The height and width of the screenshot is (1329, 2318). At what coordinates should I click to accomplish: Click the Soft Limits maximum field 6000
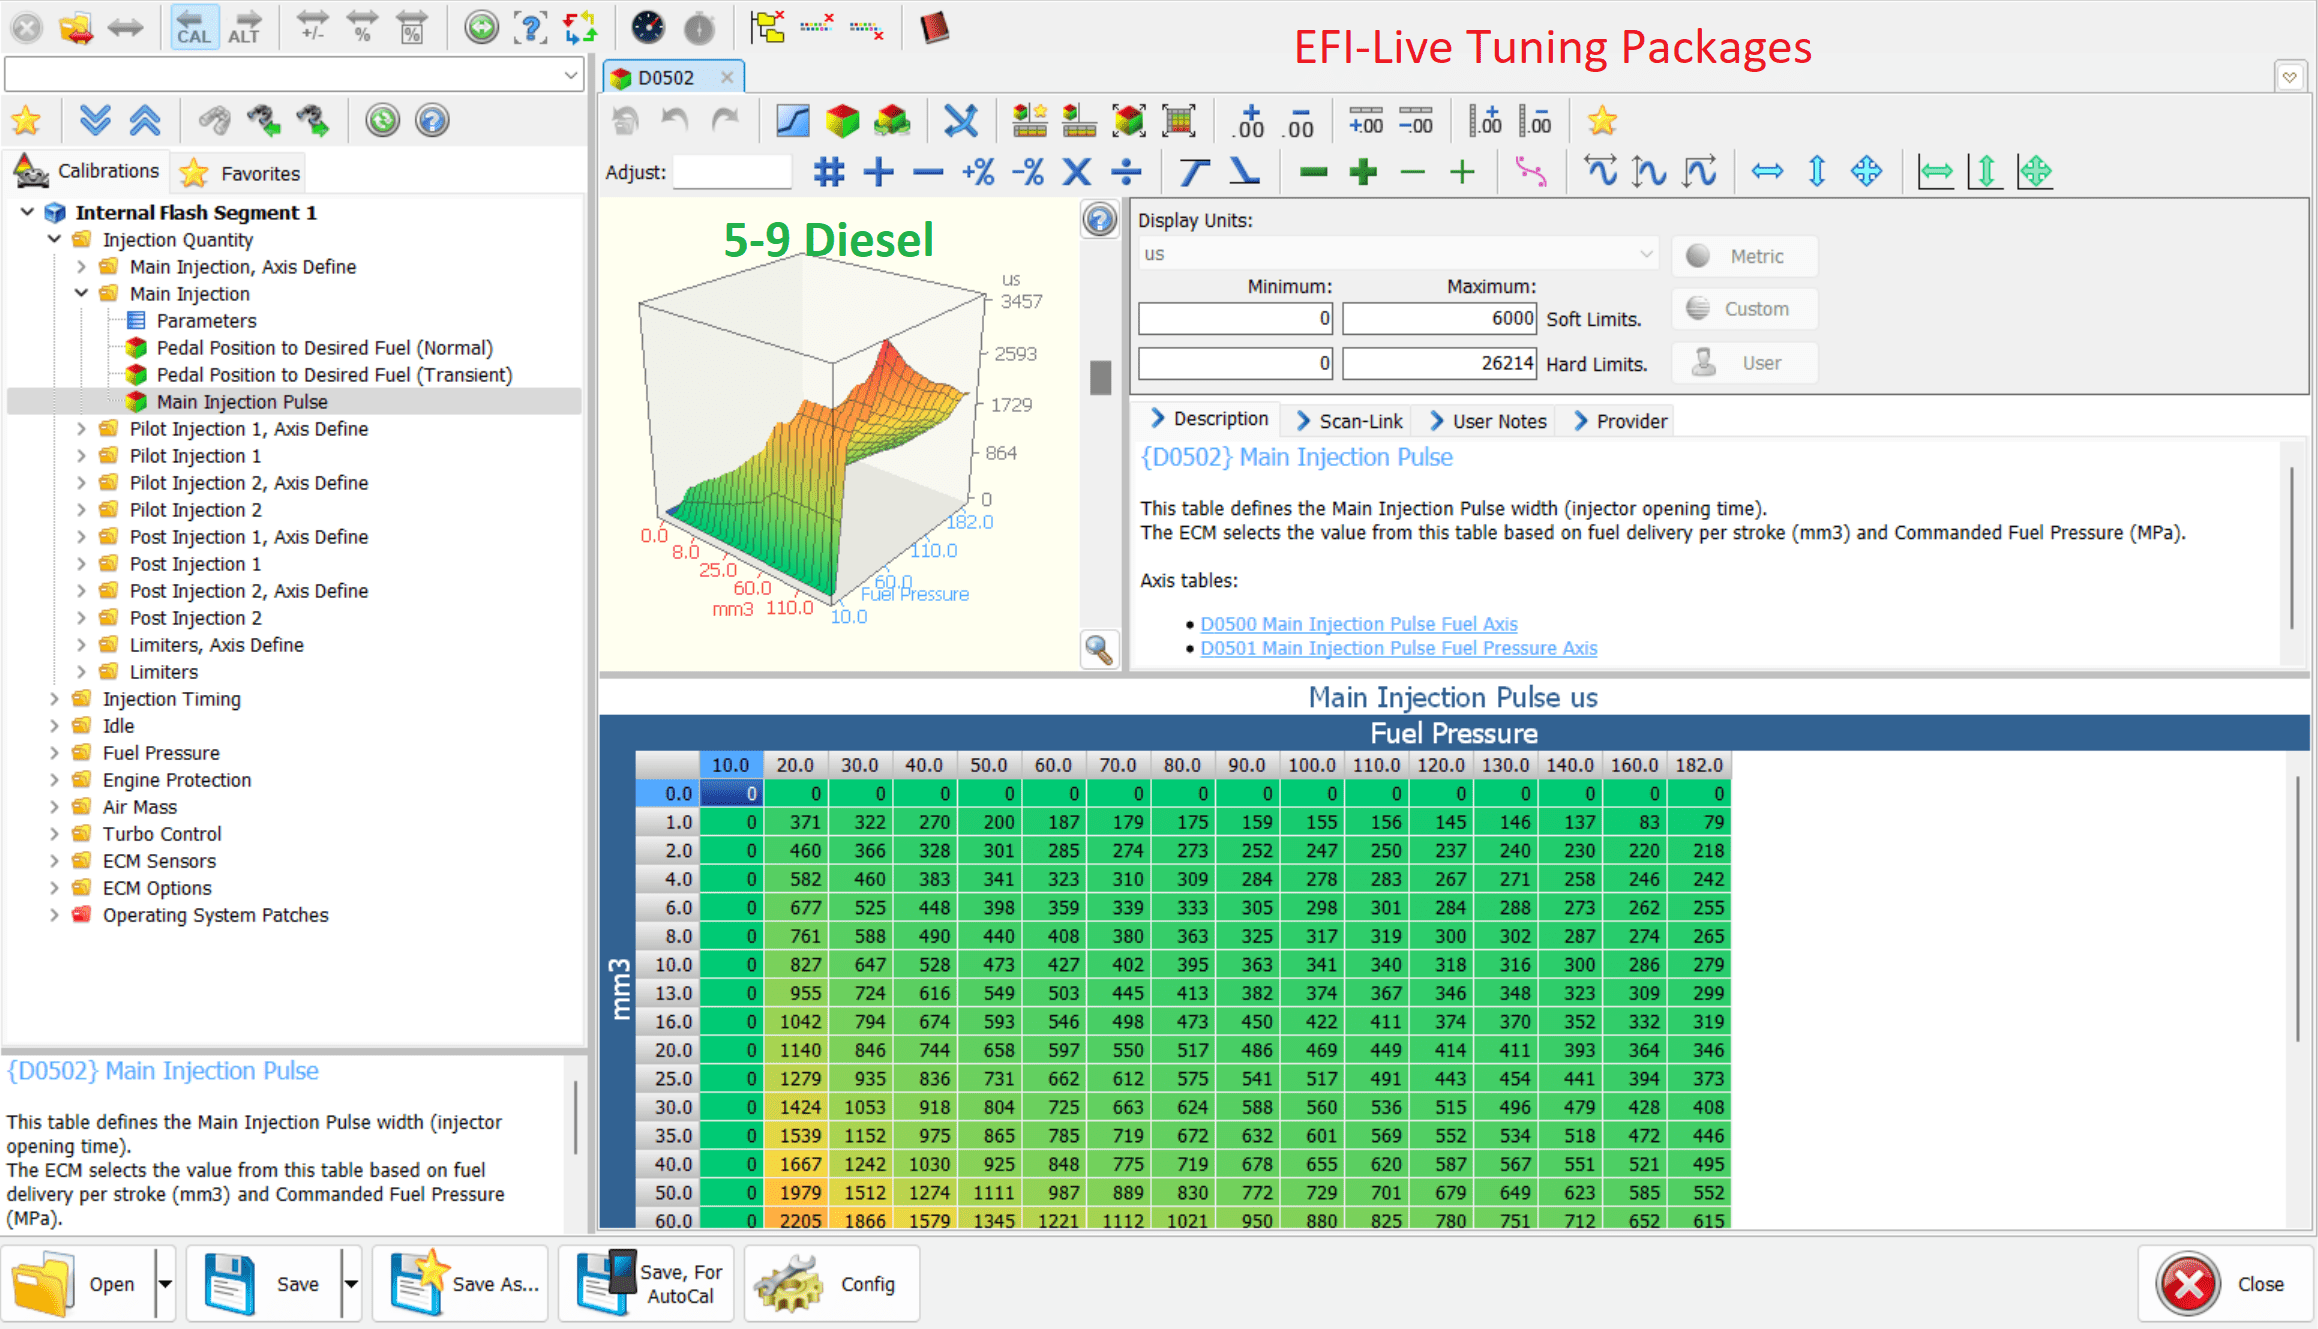[1439, 319]
